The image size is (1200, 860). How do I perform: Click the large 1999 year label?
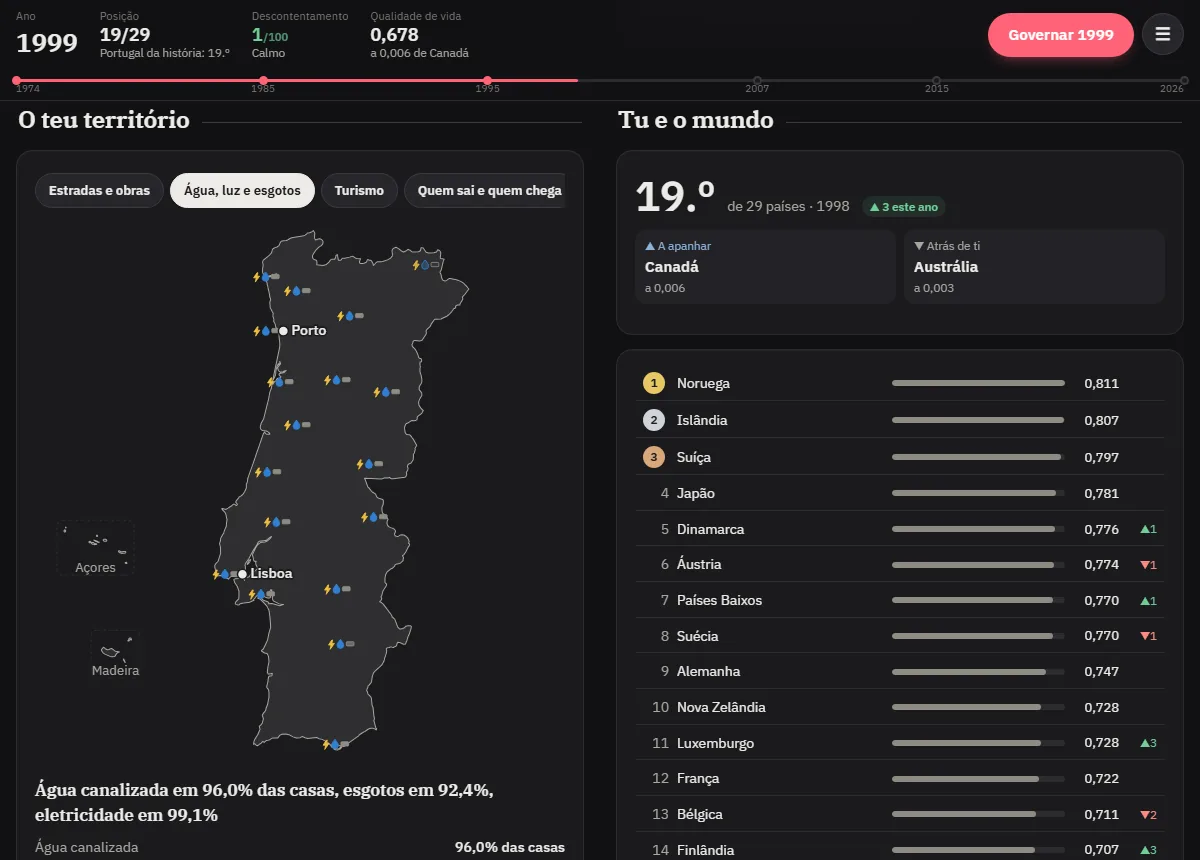[x=47, y=43]
